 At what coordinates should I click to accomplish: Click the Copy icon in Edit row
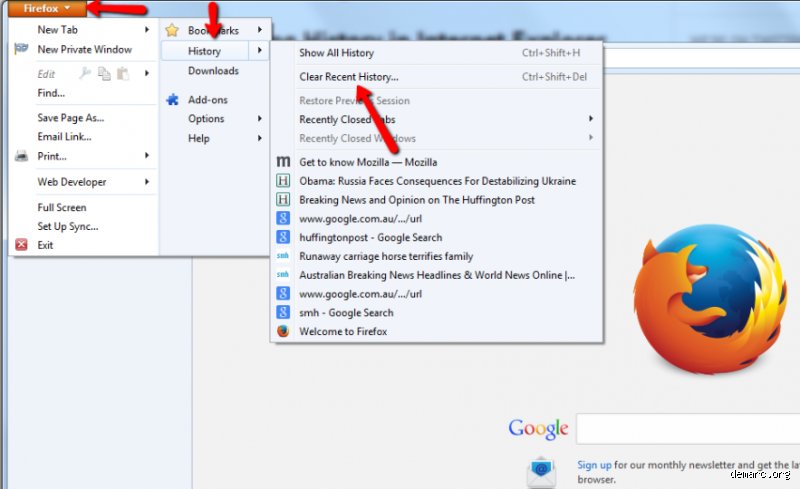tap(104, 74)
